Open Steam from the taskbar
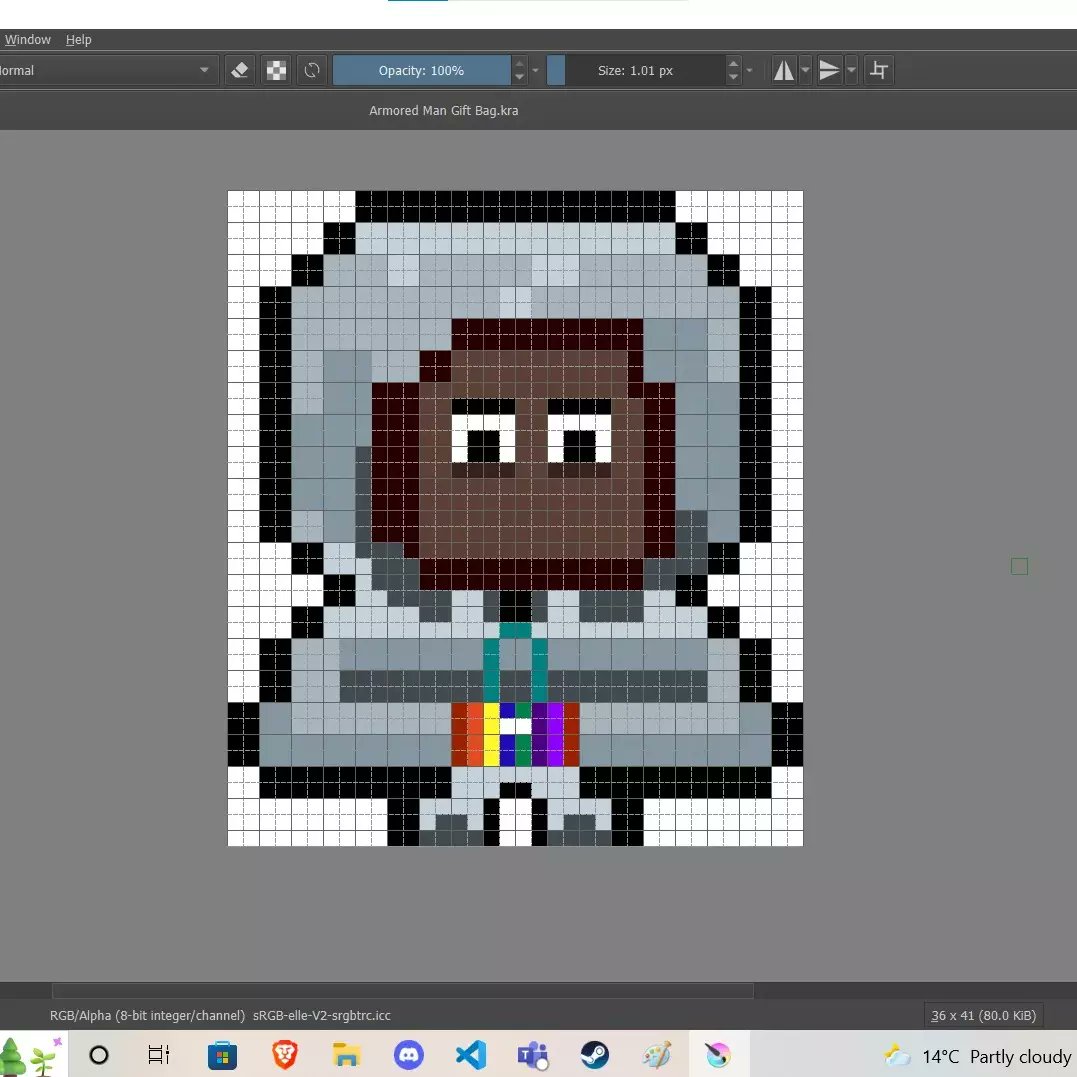The image size is (1077, 1077). [595, 1055]
